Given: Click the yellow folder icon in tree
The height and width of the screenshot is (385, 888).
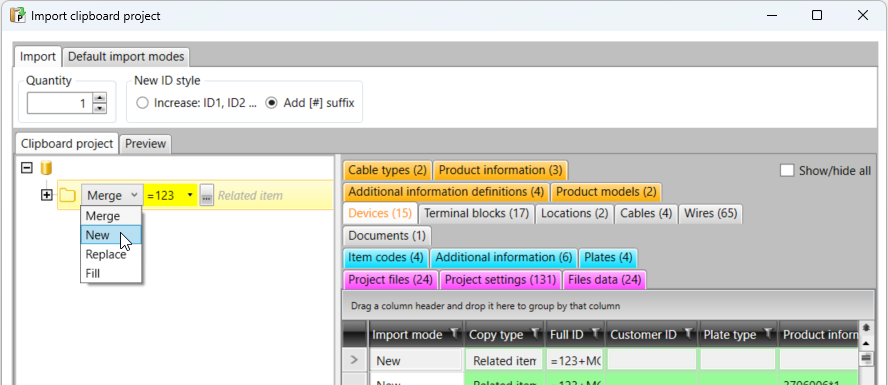Looking at the screenshot, I should [68, 195].
